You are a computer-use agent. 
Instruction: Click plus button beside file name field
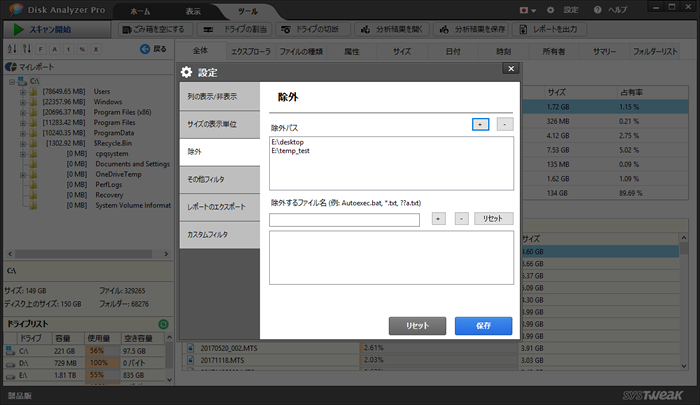pyautogui.click(x=438, y=218)
